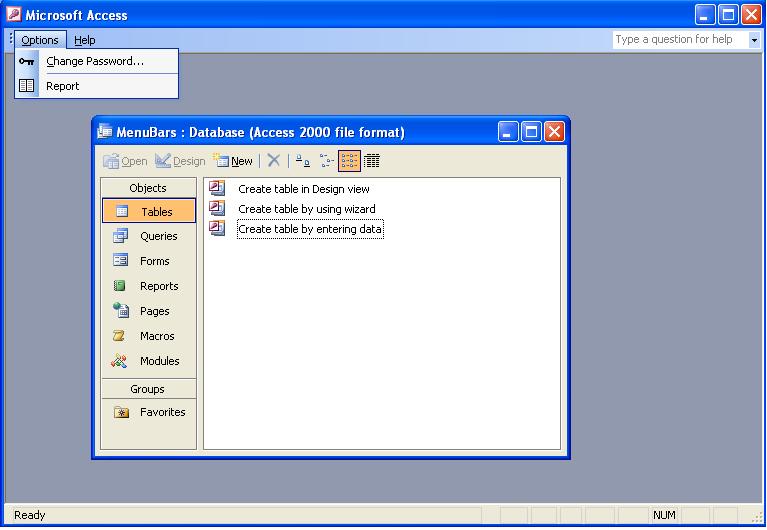Select Create table by entering data

click(x=310, y=229)
